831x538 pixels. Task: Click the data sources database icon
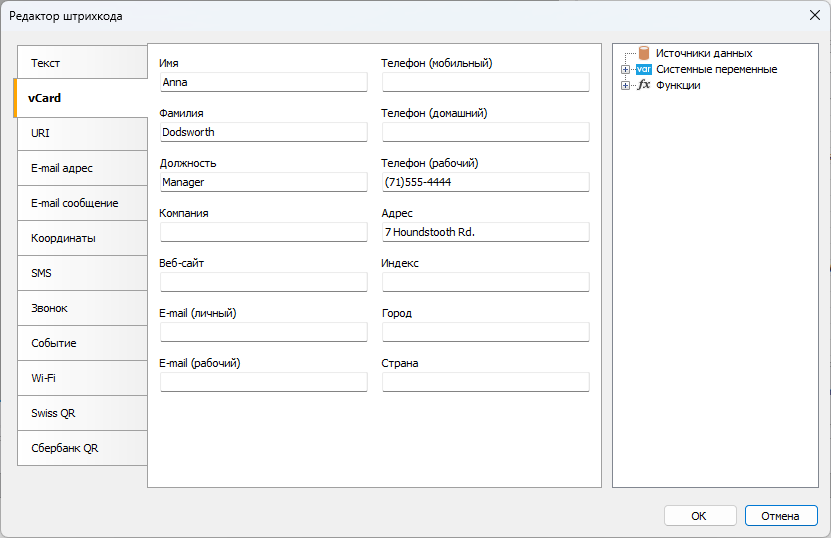coord(644,53)
